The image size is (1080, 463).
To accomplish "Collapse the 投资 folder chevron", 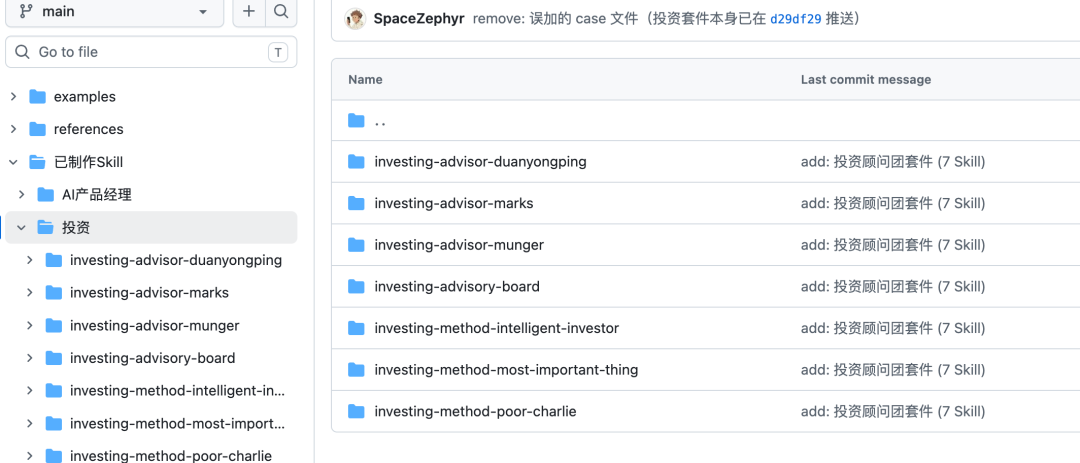I will point(21,227).
